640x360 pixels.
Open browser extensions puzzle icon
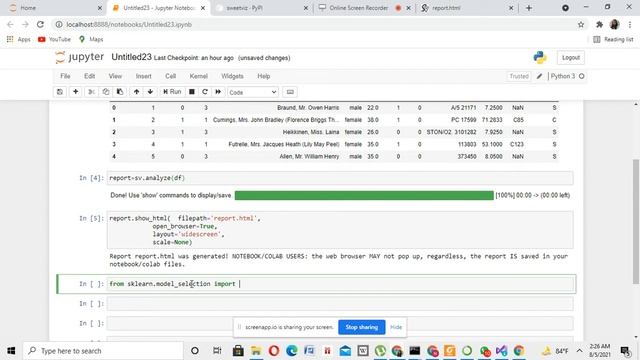[600, 24]
